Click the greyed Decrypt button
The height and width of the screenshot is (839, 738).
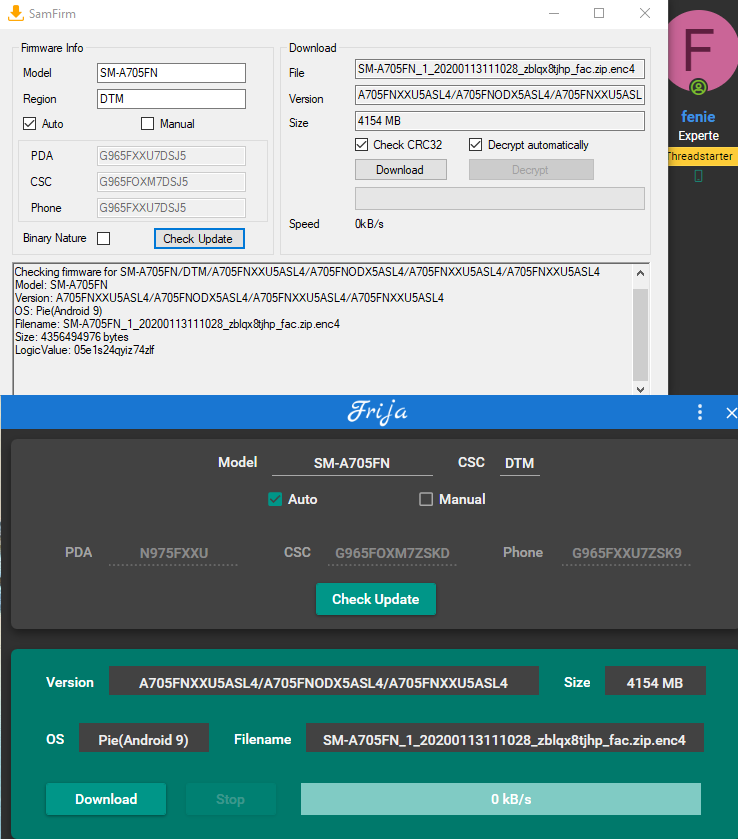point(531,170)
